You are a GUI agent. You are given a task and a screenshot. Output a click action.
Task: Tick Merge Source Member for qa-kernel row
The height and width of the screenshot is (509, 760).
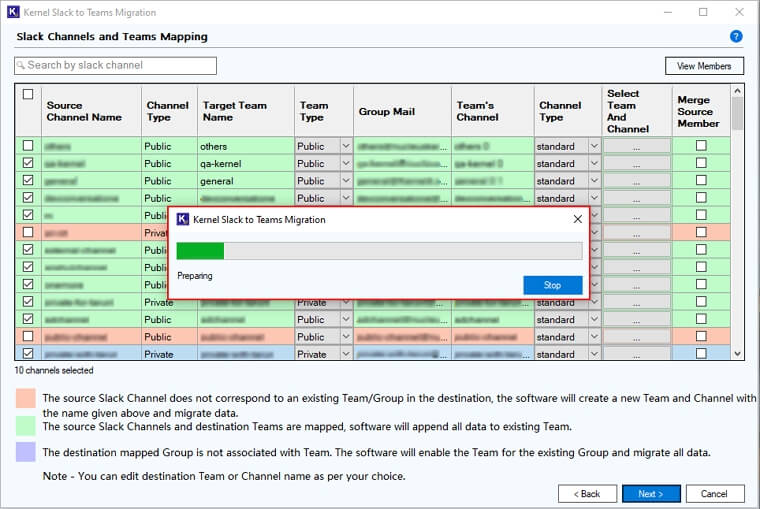[x=701, y=163]
